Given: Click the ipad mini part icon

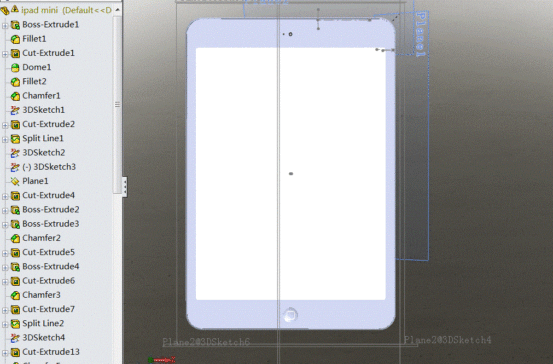Looking at the screenshot, I should point(5,10).
